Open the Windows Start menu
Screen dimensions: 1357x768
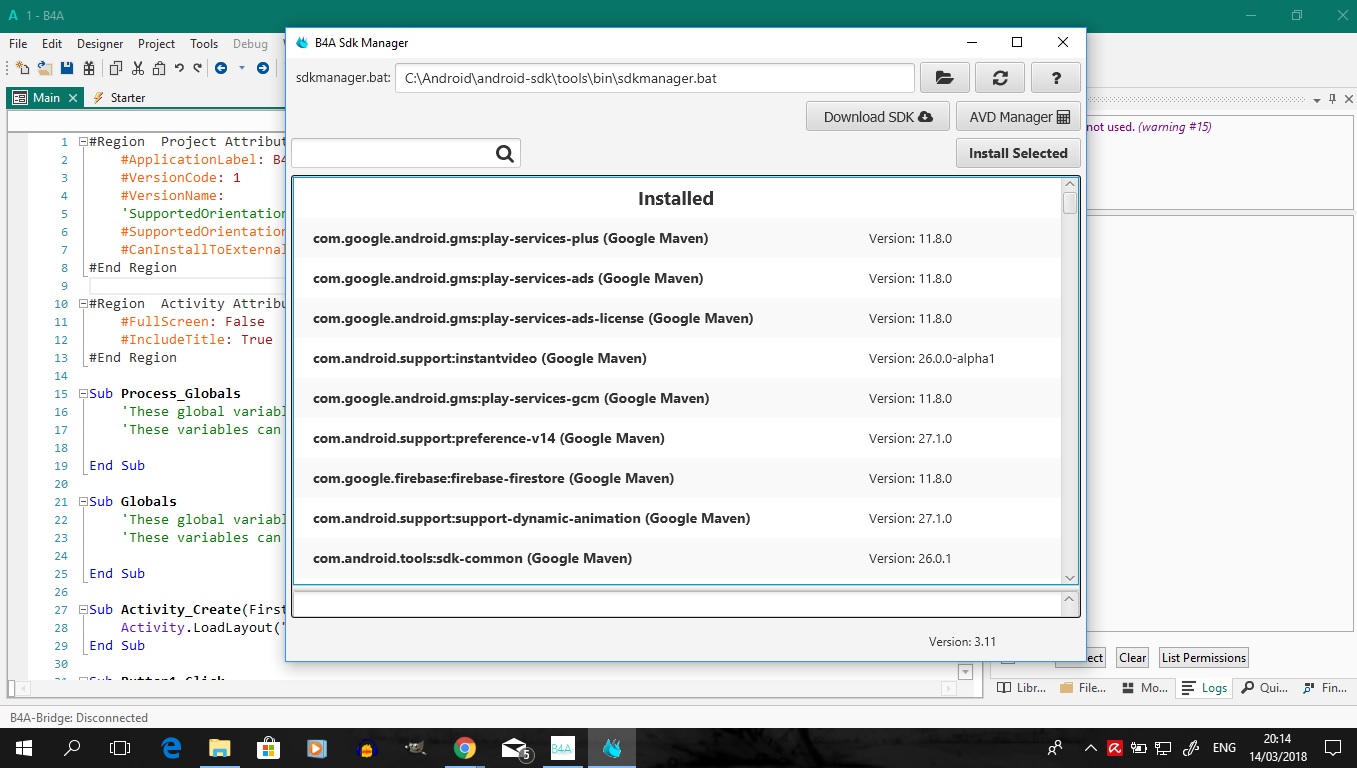23,748
